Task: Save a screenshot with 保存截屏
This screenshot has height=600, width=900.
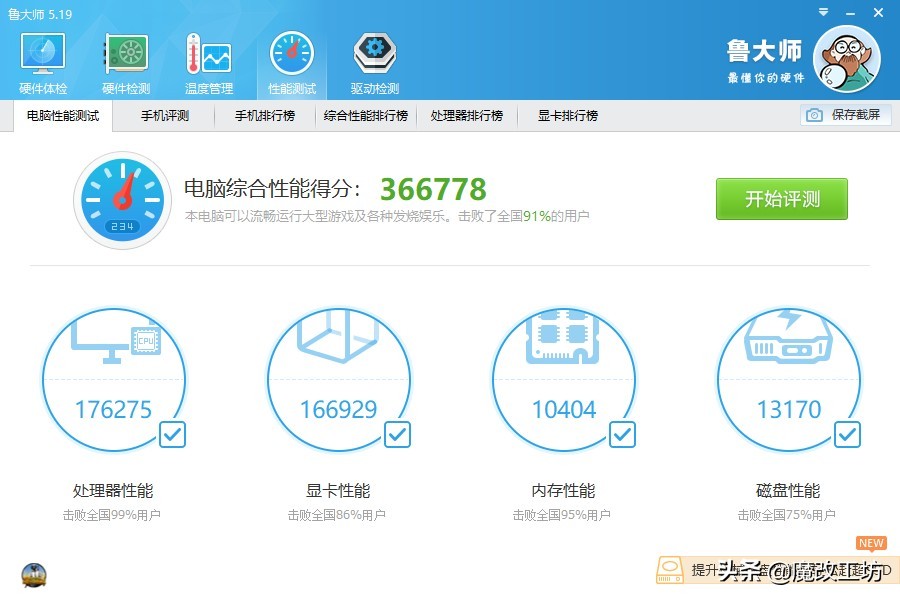Action: click(845, 115)
